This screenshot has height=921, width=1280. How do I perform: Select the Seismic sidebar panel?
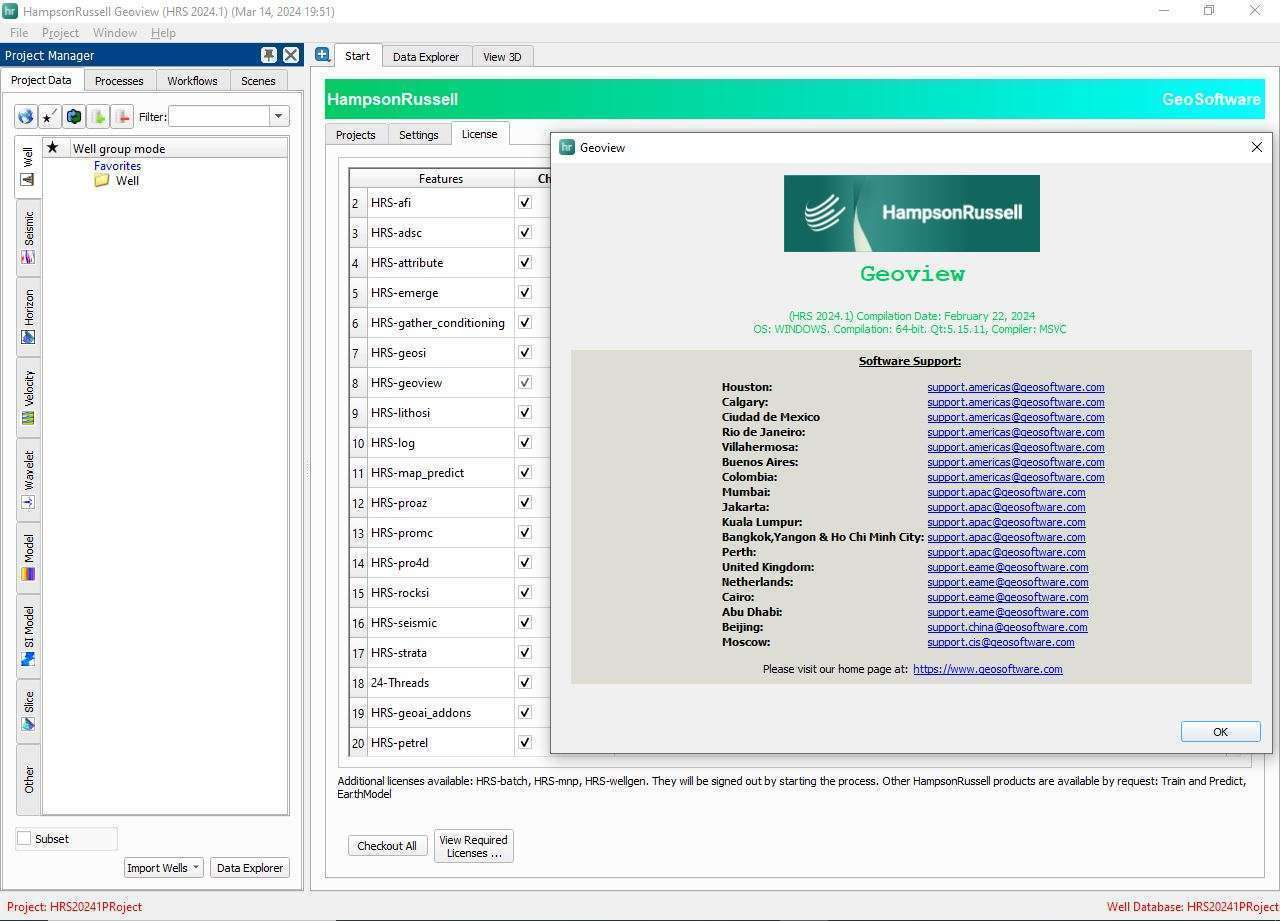tap(27, 232)
